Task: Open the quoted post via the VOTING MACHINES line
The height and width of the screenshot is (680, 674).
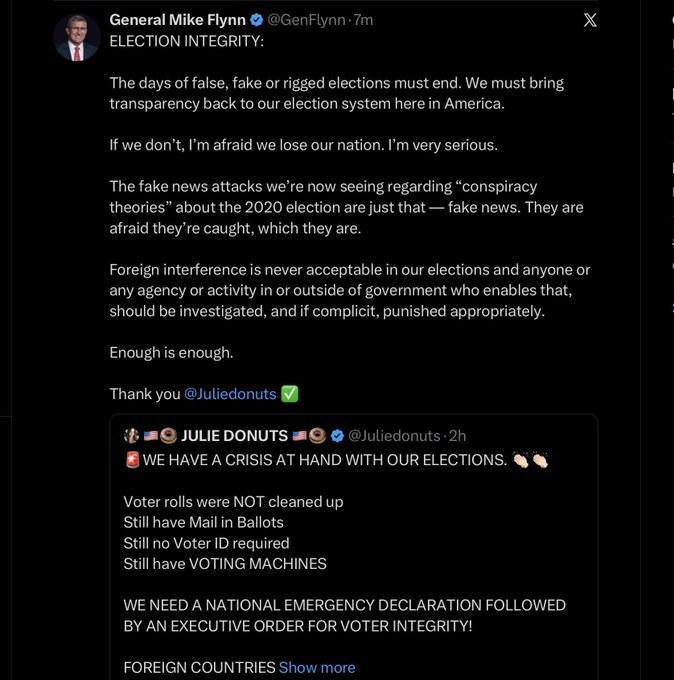Action: point(225,564)
